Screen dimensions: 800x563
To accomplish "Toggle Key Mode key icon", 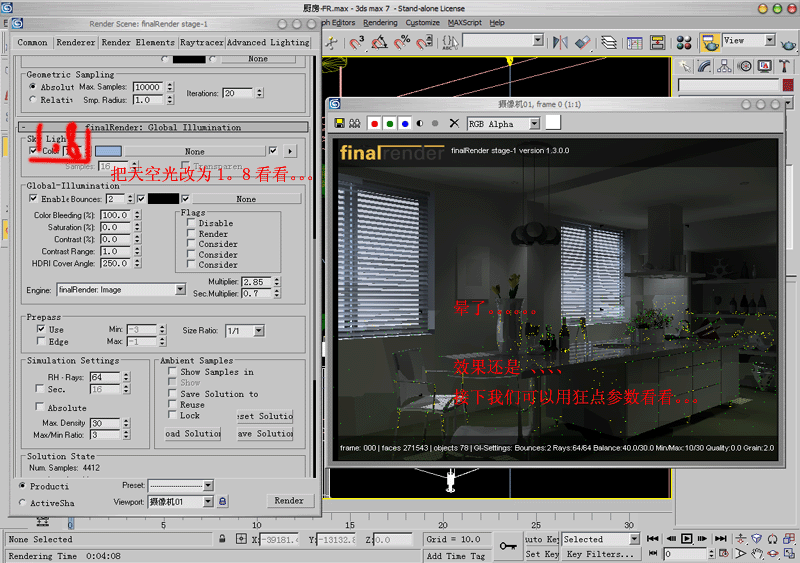I will point(508,546).
